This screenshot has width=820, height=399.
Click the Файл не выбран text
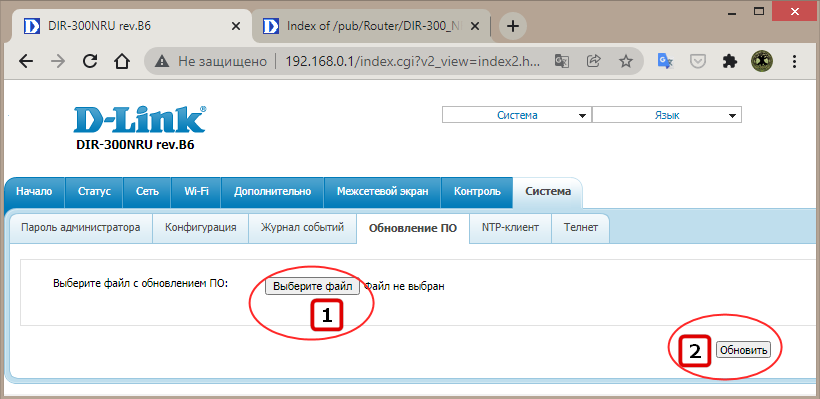404,287
